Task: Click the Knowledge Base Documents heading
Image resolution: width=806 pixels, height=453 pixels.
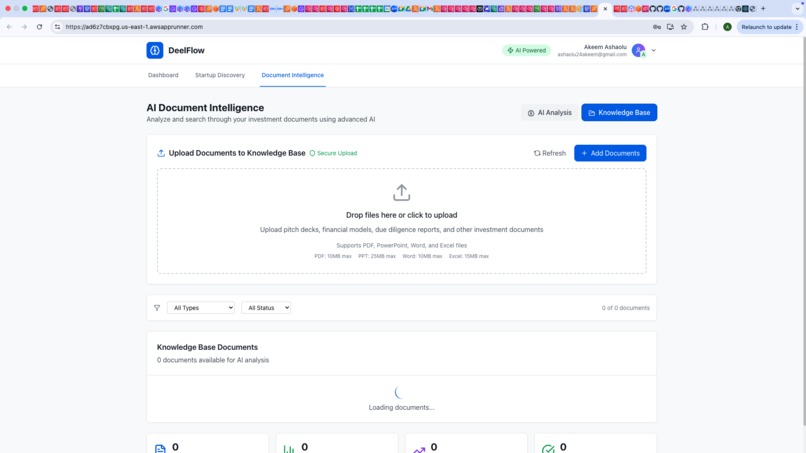Action: 207,347
